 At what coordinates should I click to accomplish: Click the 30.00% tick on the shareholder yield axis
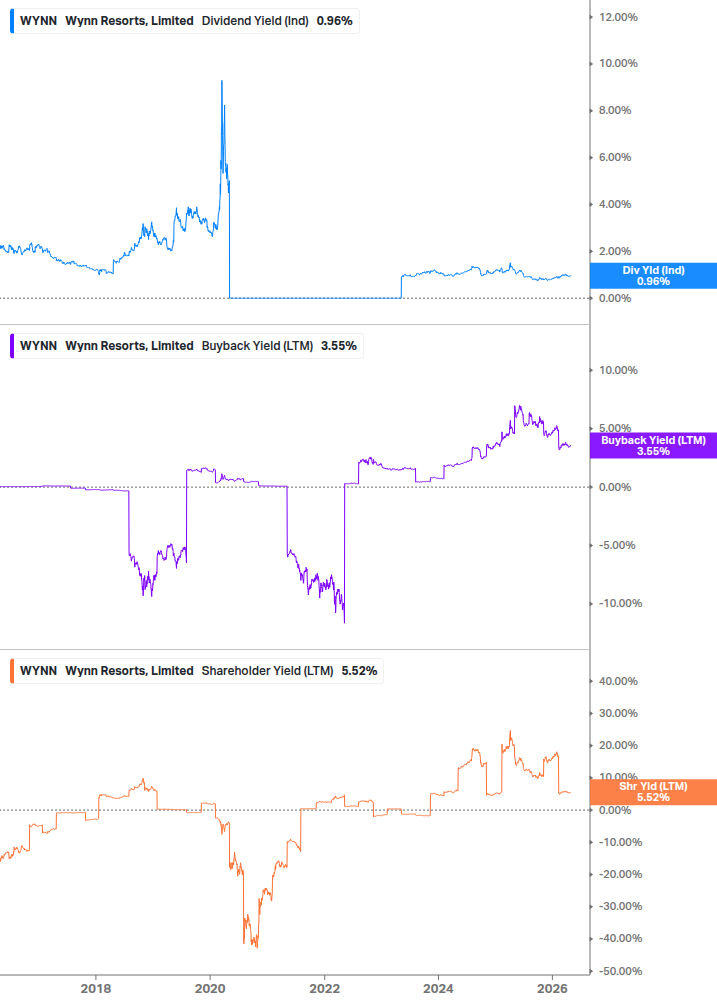[x=618, y=713]
